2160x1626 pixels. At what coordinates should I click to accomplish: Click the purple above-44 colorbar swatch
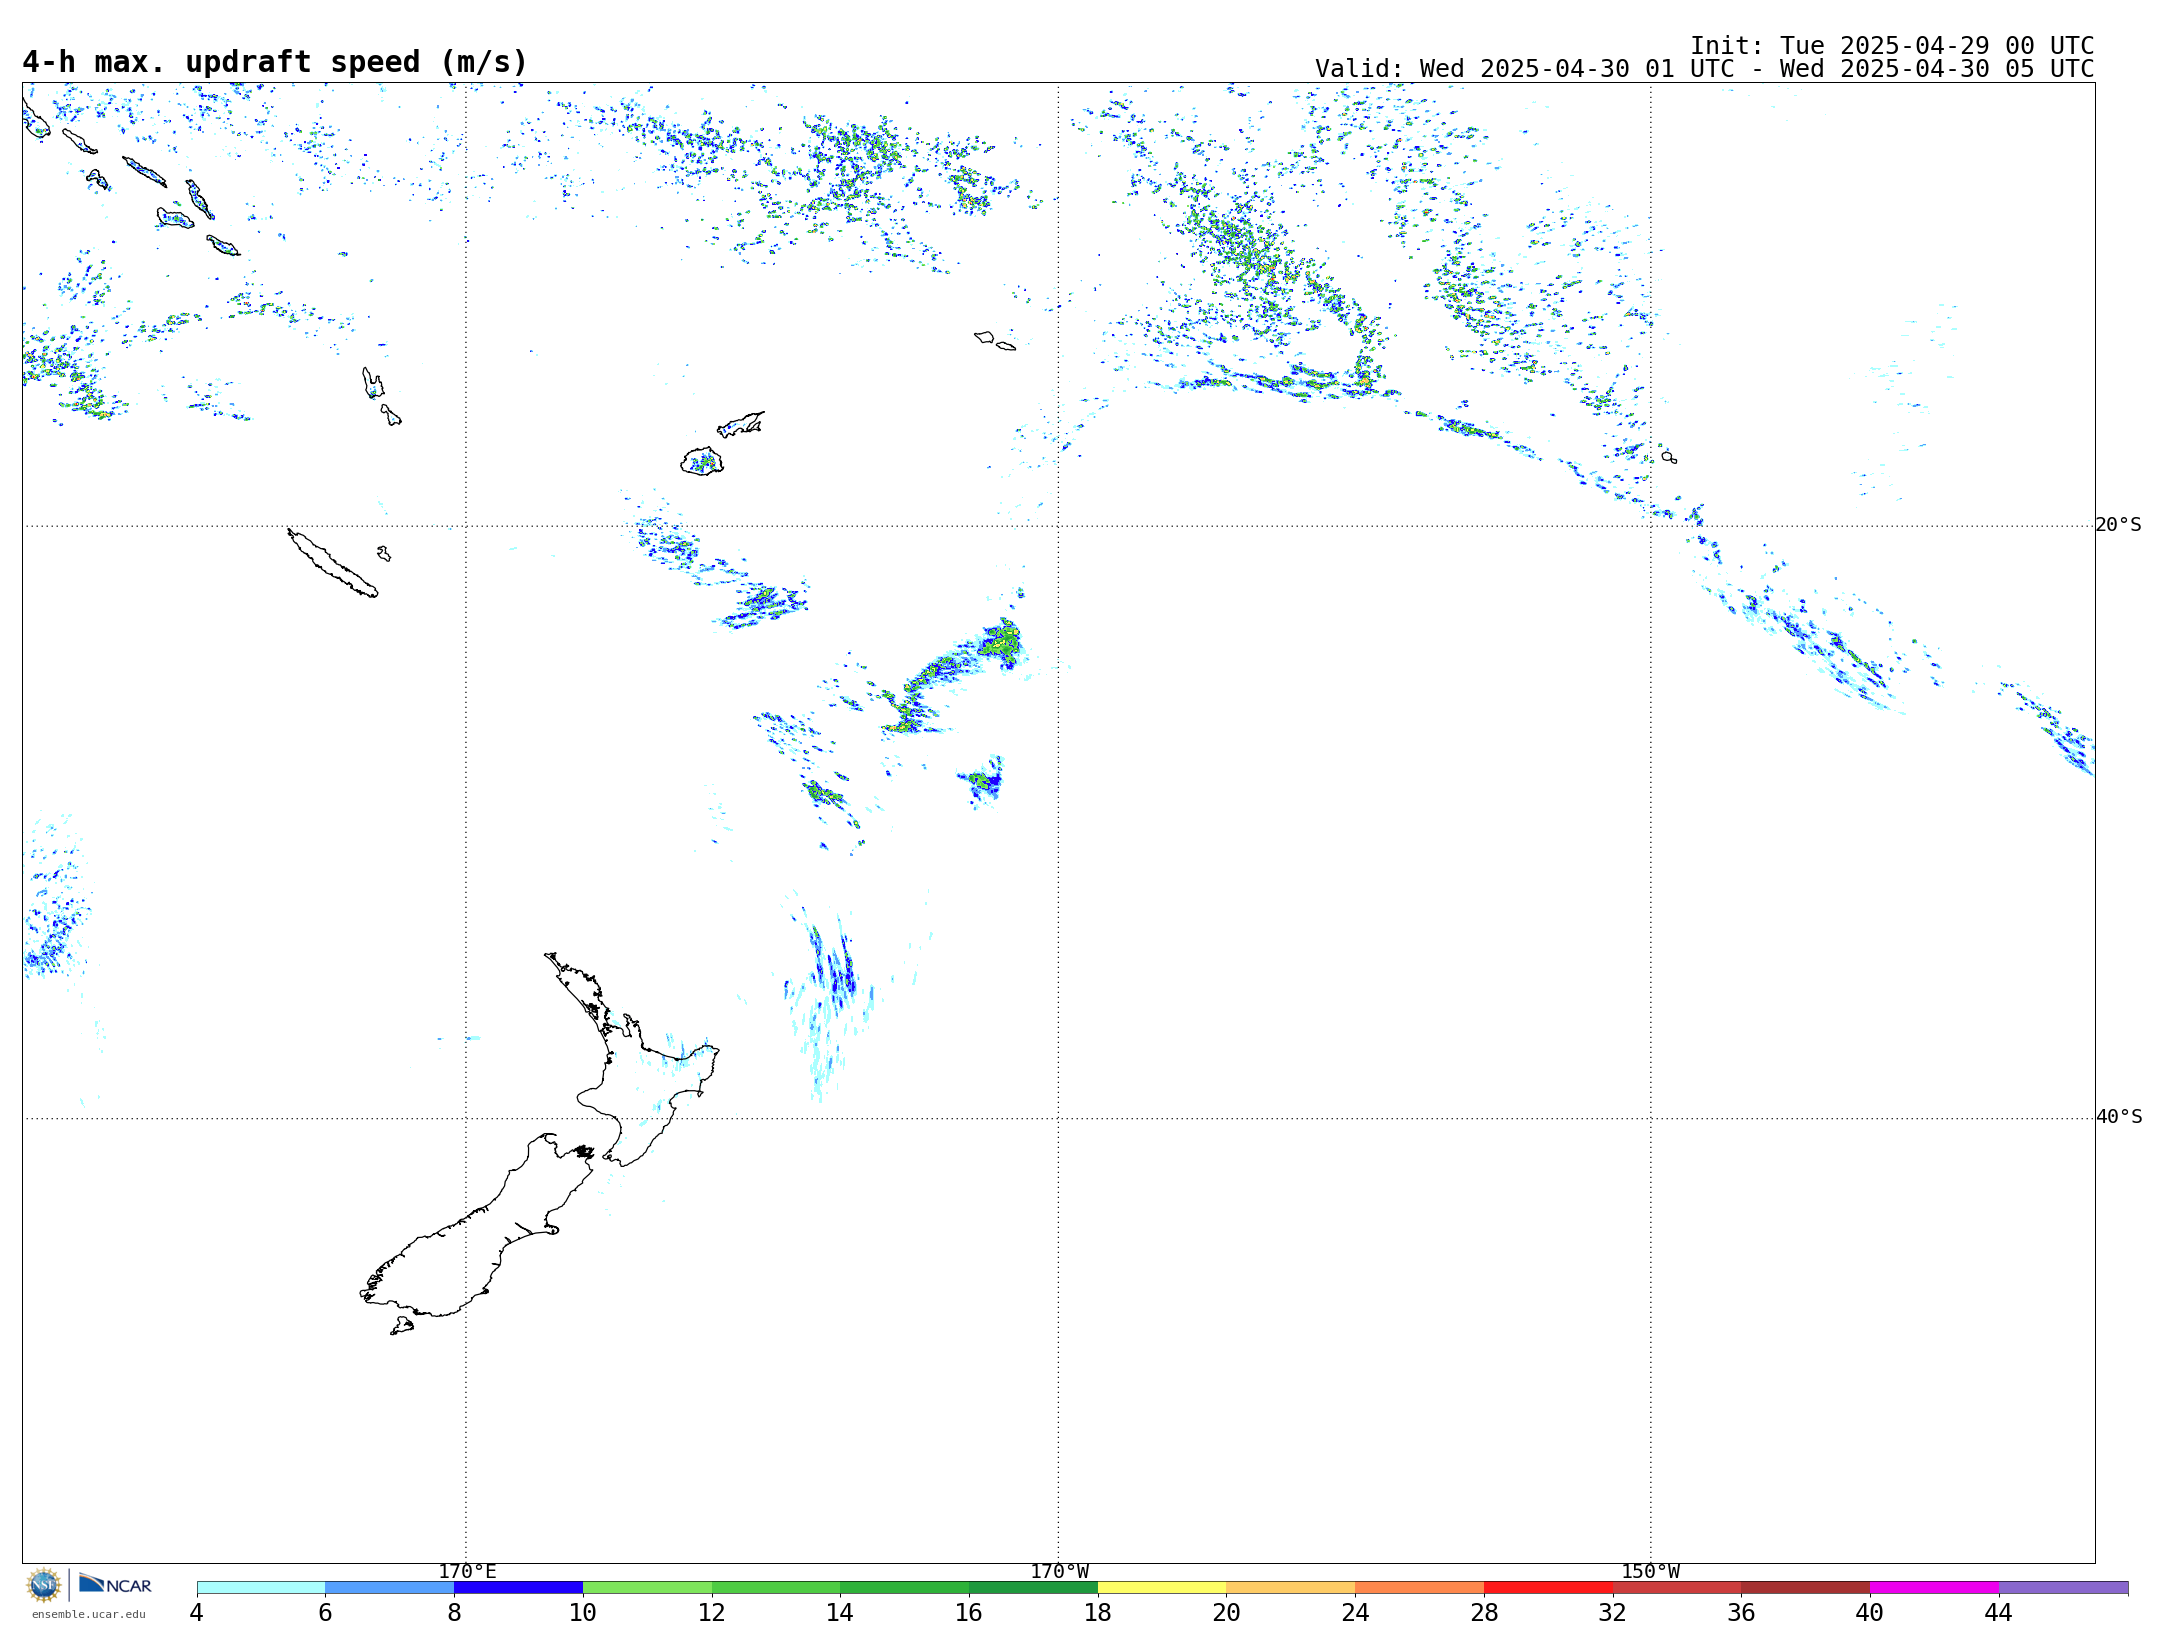point(2063,1588)
